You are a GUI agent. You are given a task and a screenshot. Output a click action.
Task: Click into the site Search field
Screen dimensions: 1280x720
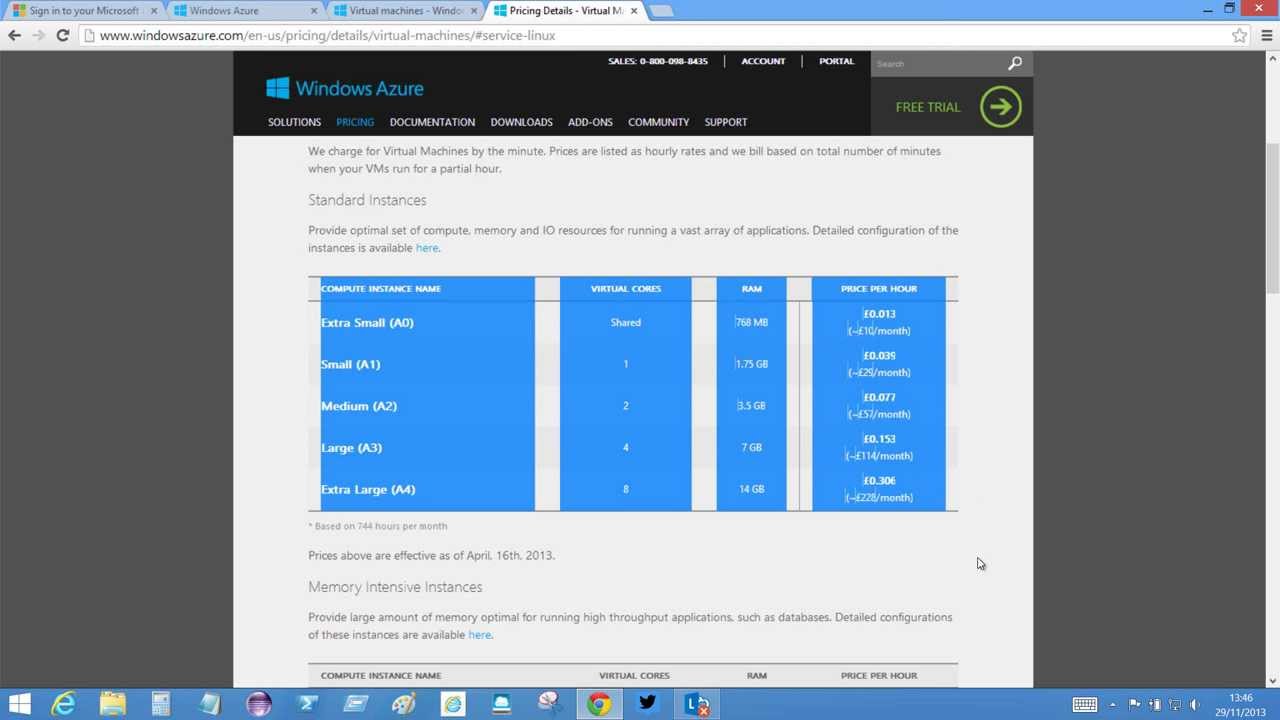click(x=938, y=63)
